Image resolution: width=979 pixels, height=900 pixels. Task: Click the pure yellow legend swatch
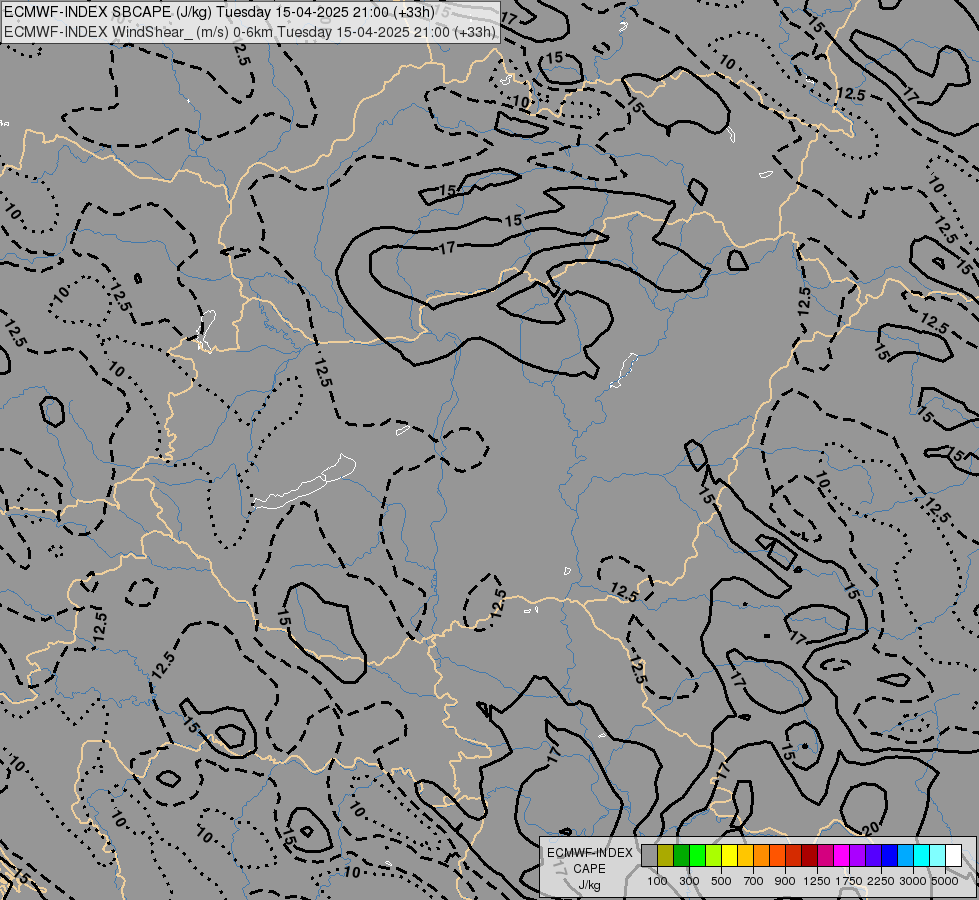pos(730,856)
